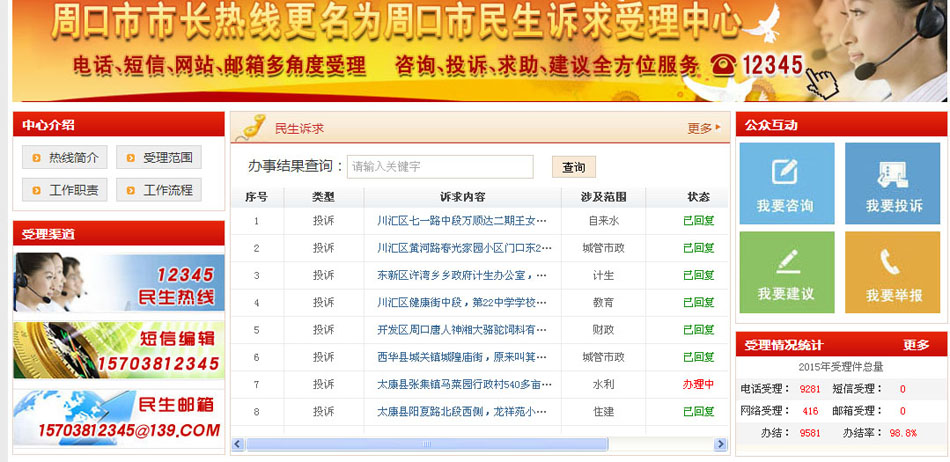Open the complaint about 东新区许湾乡
This screenshot has height=462, width=950.
462,275
